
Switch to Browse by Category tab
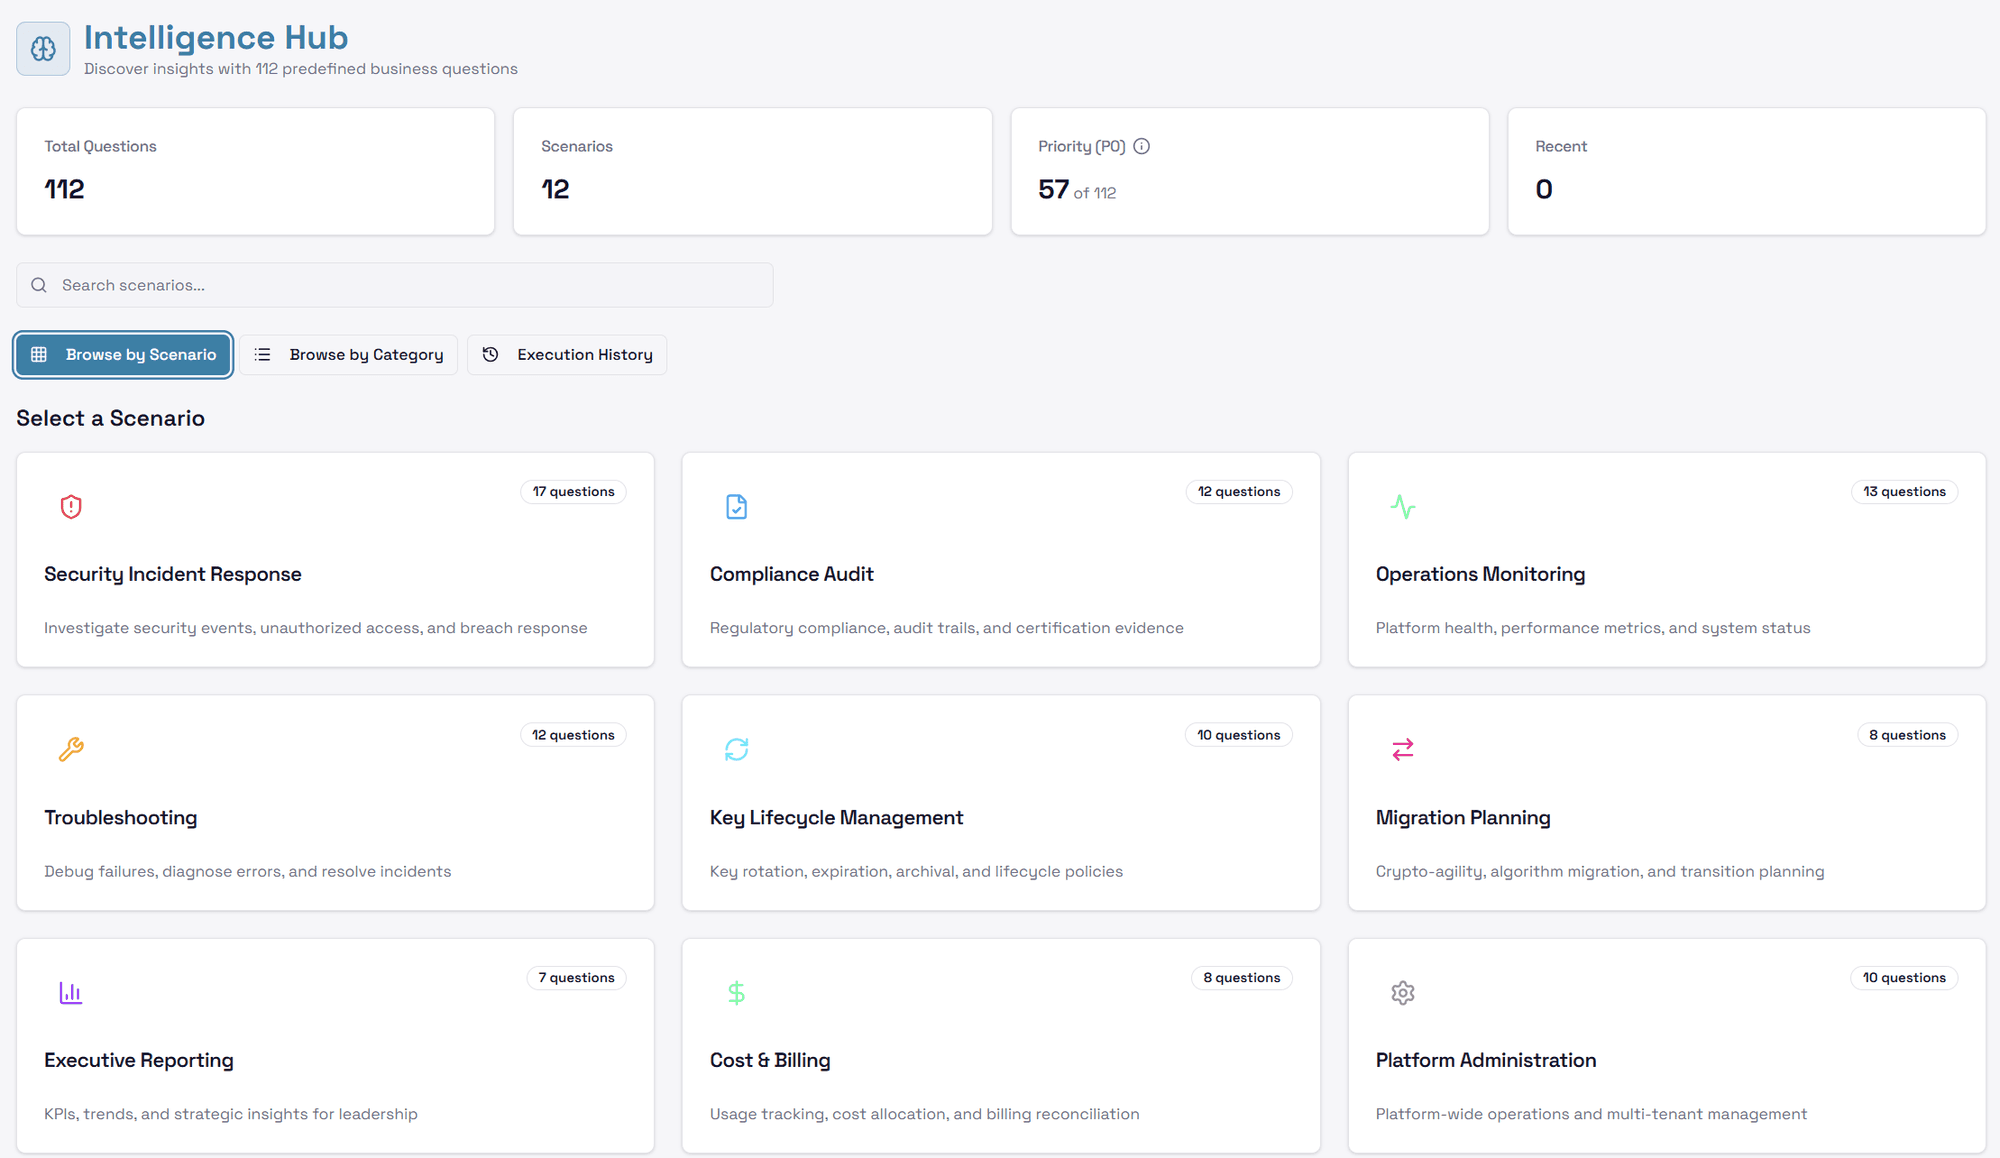[x=348, y=355]
